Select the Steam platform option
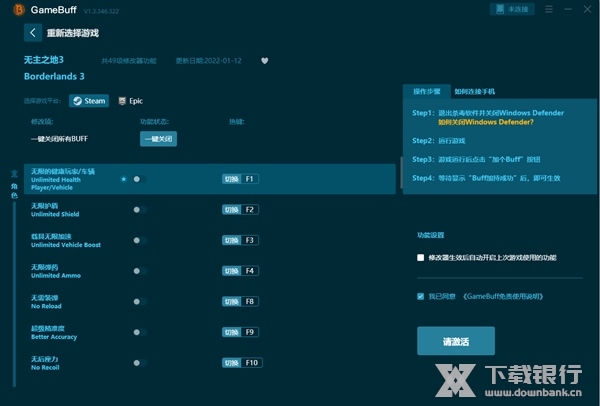600x406 pixels. (x=89, y=101)
